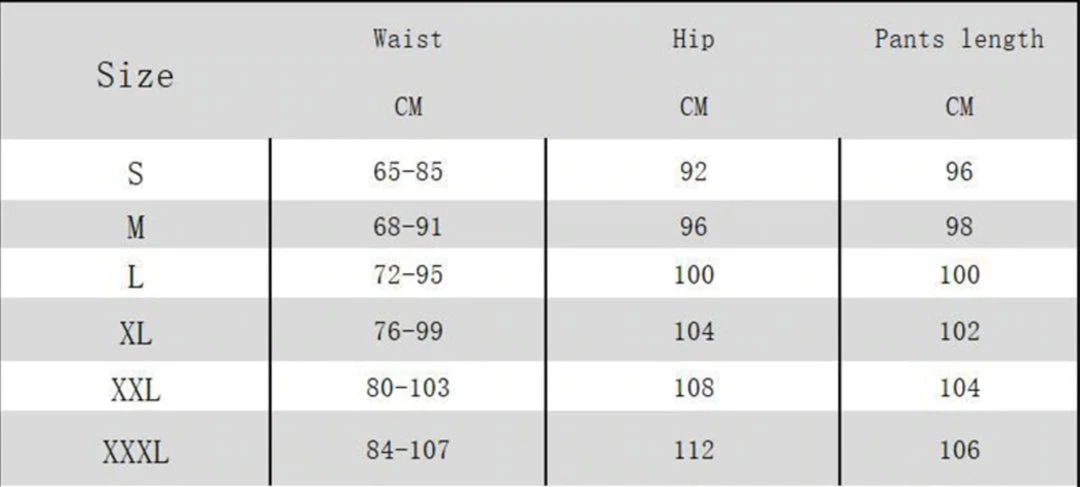Select the pants length value 102
The width and height of the screenshot is (1080, 487).
coord(959,331)
